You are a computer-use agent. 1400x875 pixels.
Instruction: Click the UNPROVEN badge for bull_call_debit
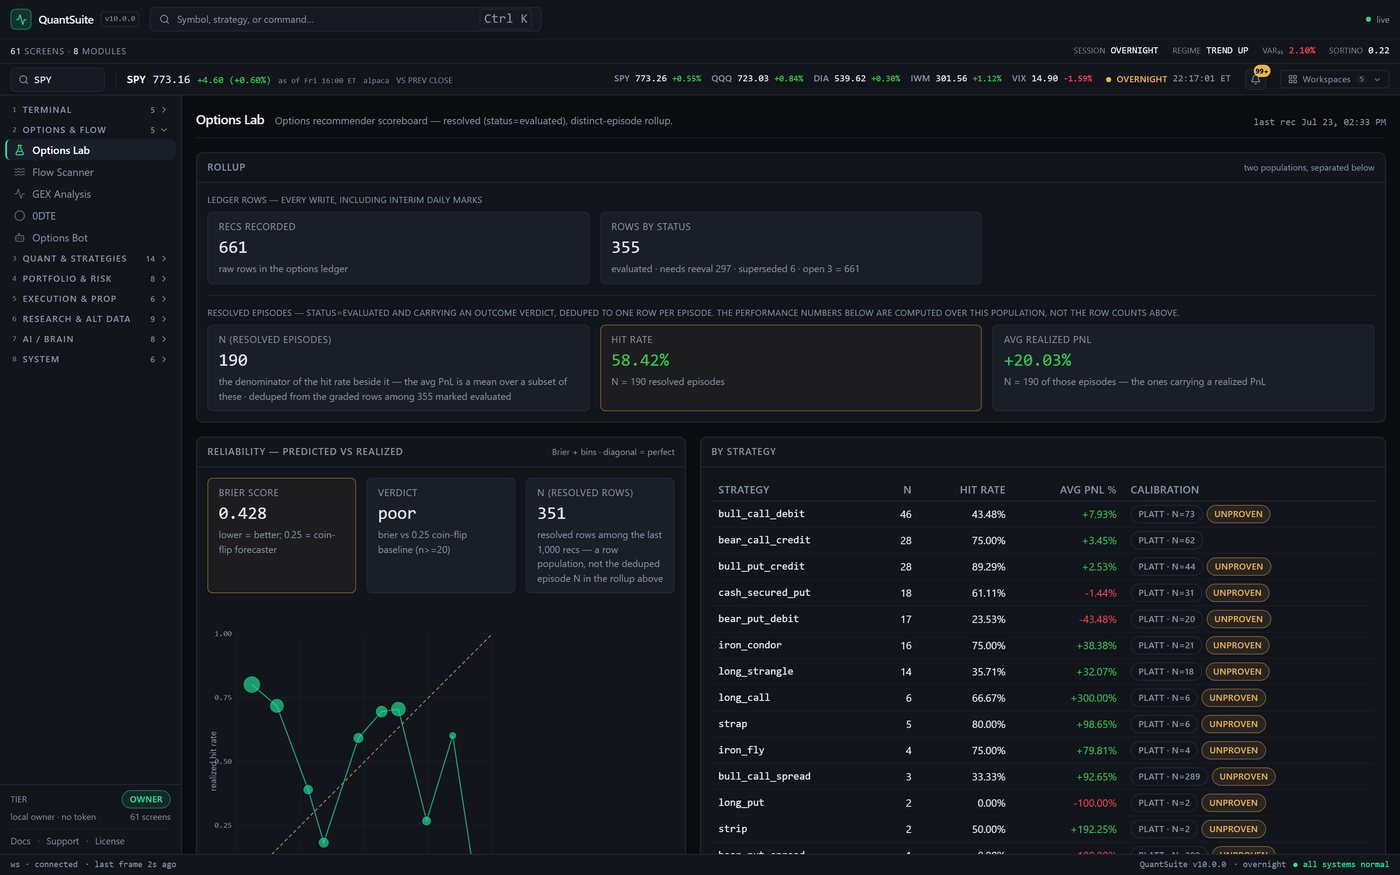[1238, 514]
